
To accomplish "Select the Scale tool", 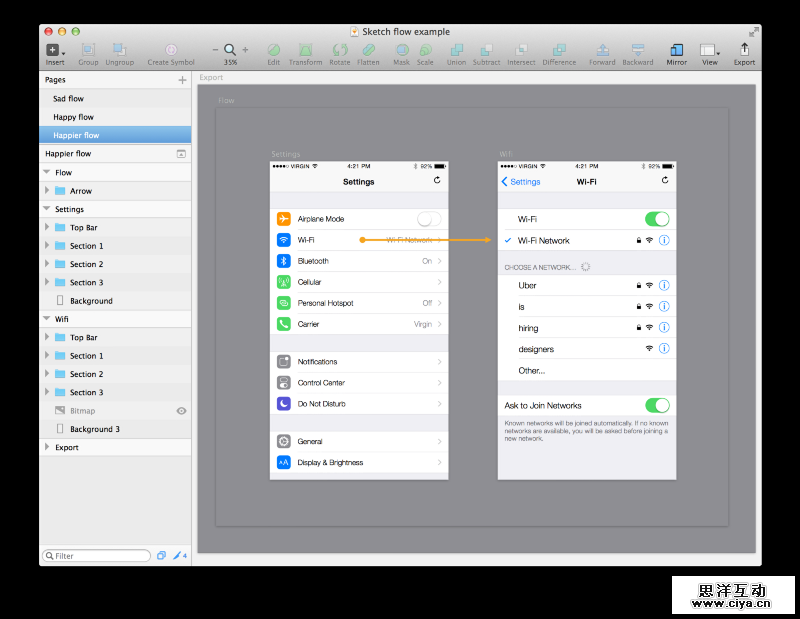I will click(425, 47).
